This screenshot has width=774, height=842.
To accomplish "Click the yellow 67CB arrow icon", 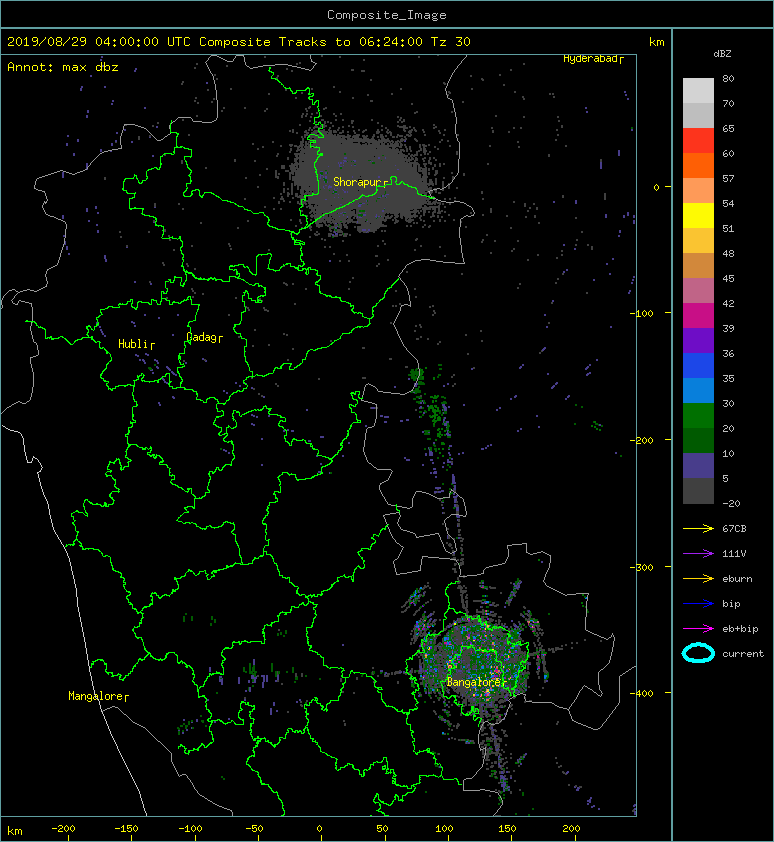I will (698, 528).
